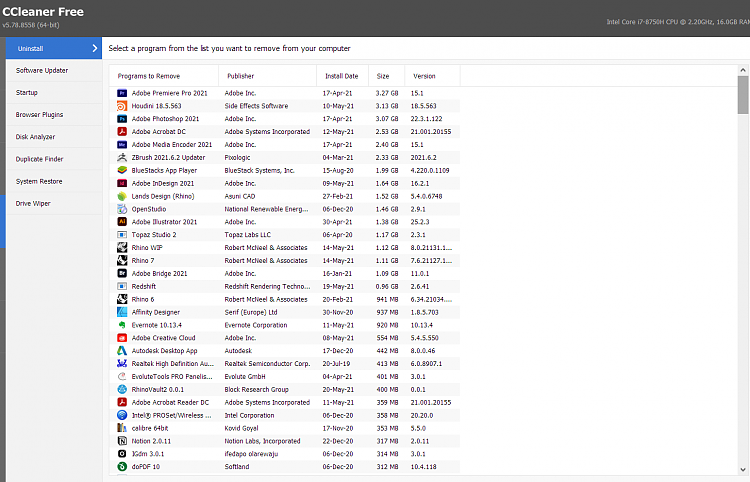Sort list by Version column header
Screen dimensions: 750x482
point(432,76)
